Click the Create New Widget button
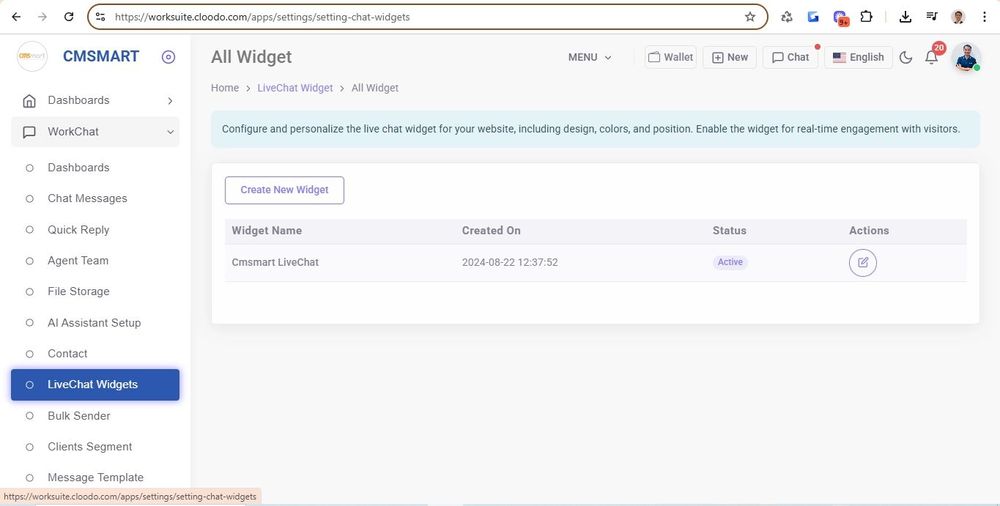The height and width of the screenshot is (506, 1000). 284,190
